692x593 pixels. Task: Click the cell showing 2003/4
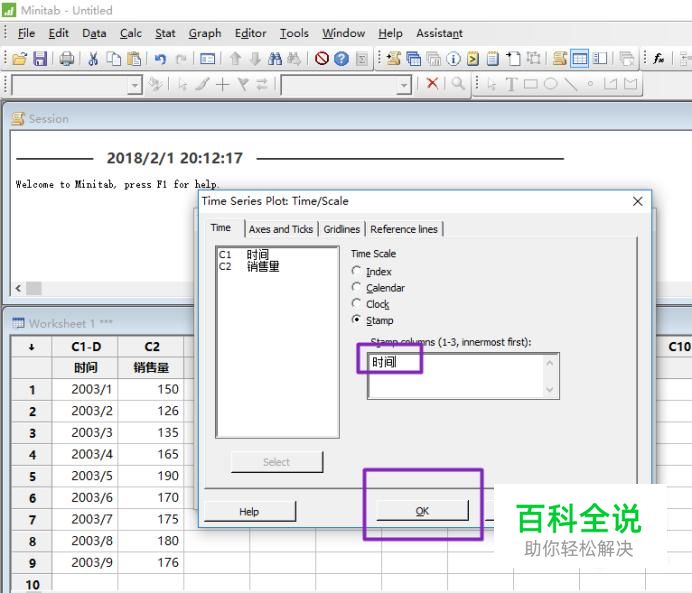pos(86,454)
